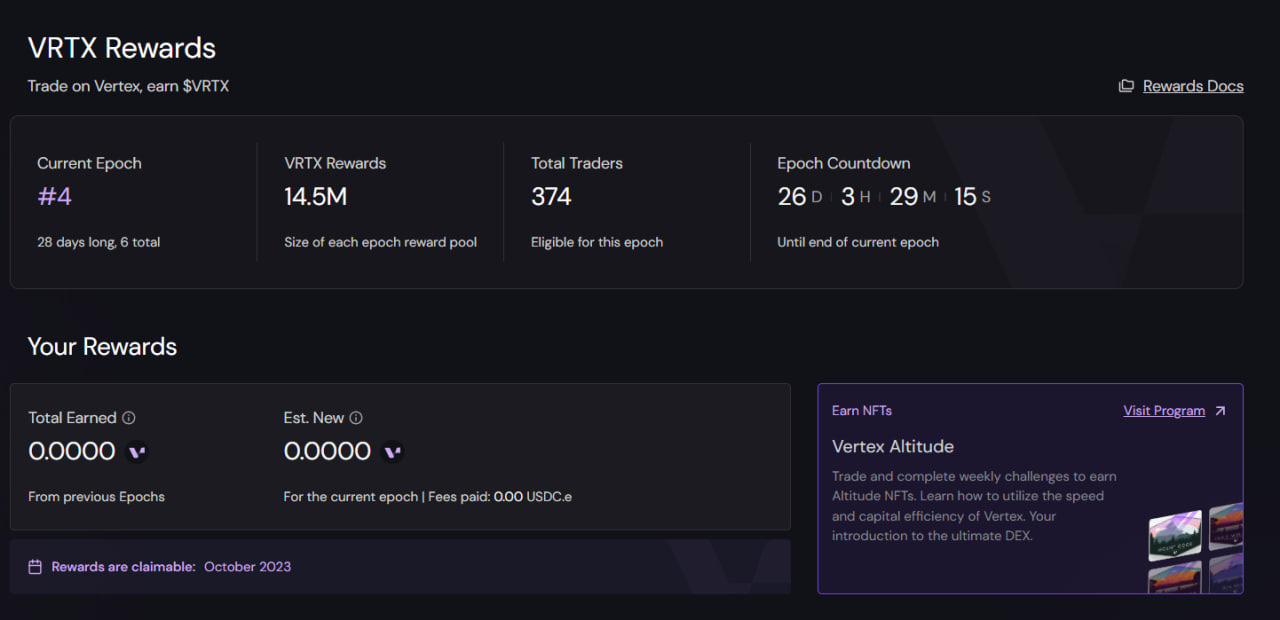This screenshot has width=1280, height=620.
Task: Click the Vertex Altitude description paragraph
Action: tap(975, 506)
